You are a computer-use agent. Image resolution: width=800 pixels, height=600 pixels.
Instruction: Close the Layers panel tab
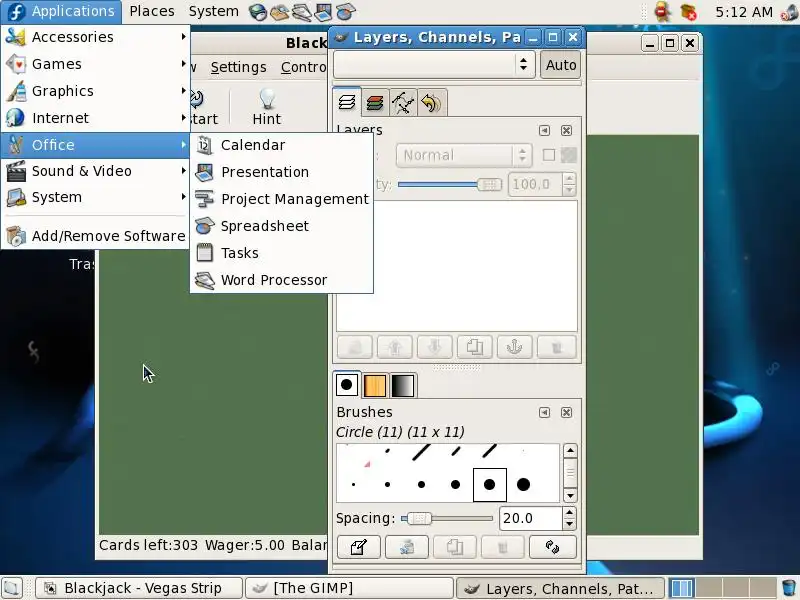click(566, 131)
